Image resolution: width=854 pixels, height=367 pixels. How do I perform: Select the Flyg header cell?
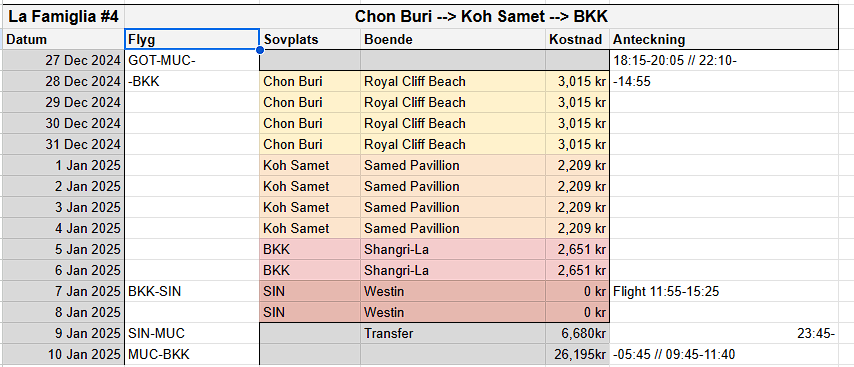(x=192, y=39)
